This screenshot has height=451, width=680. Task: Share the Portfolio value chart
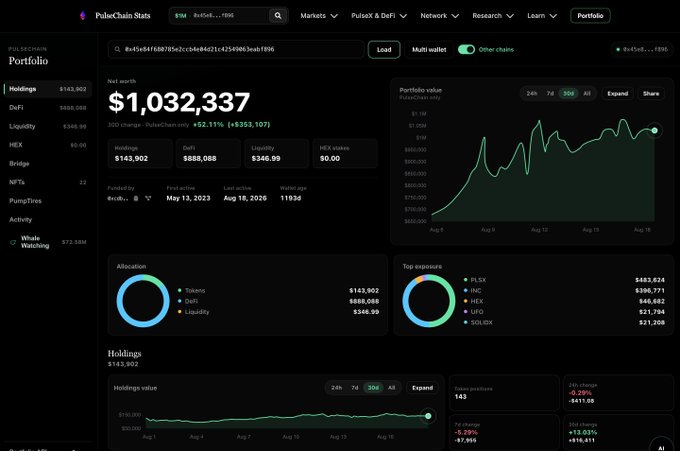[651, 94]
